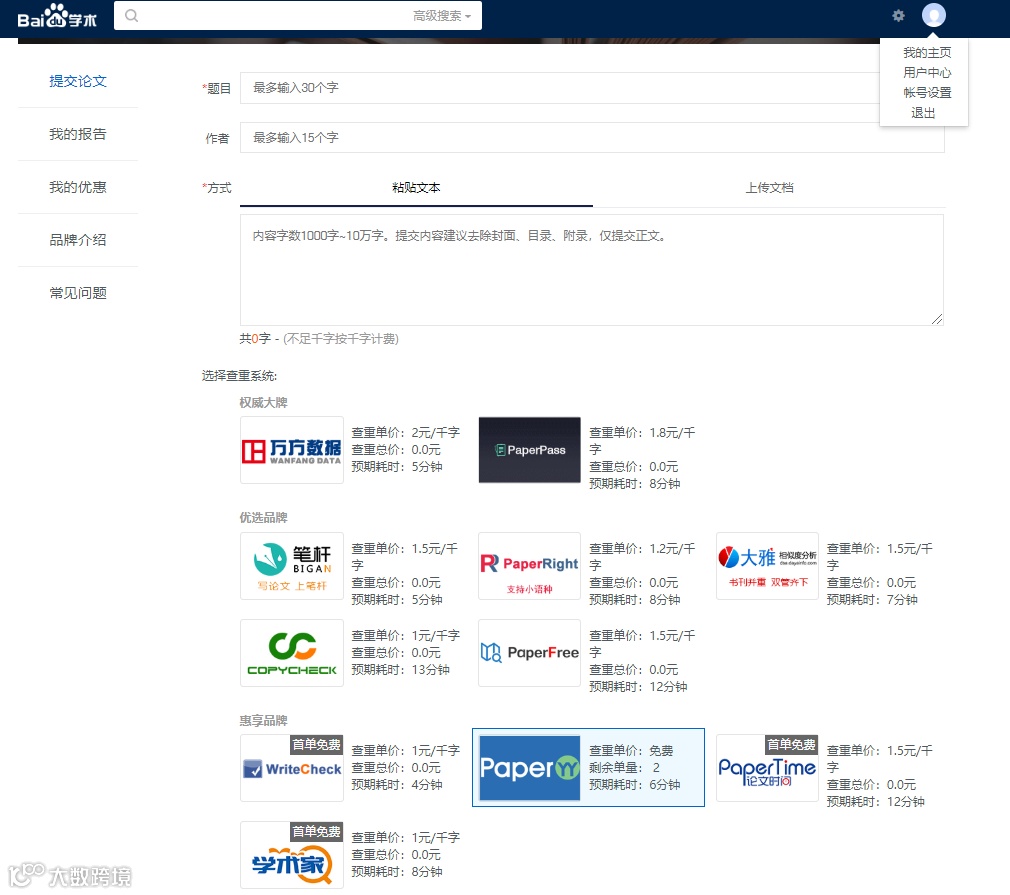
Task: Switch to 上传文档 tab
Action: pyautogui.click(x=769, y=188)
